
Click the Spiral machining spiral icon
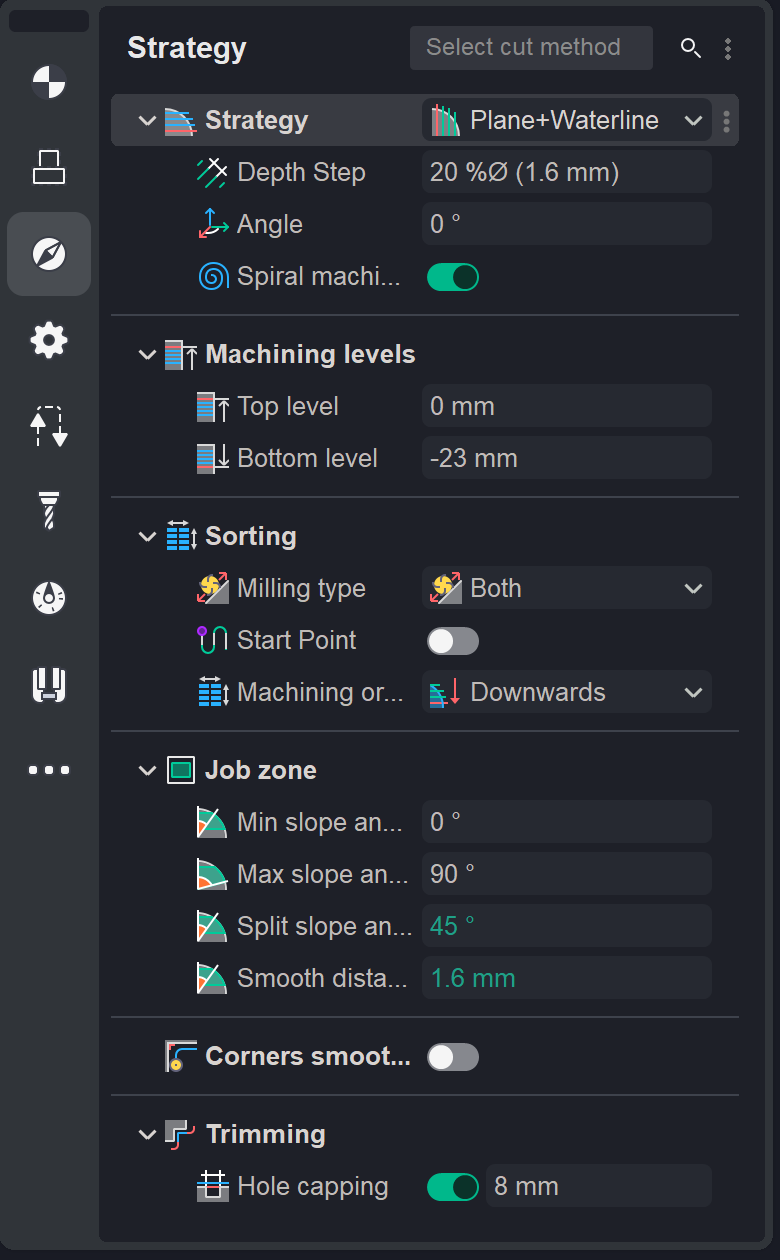point(213,276)
